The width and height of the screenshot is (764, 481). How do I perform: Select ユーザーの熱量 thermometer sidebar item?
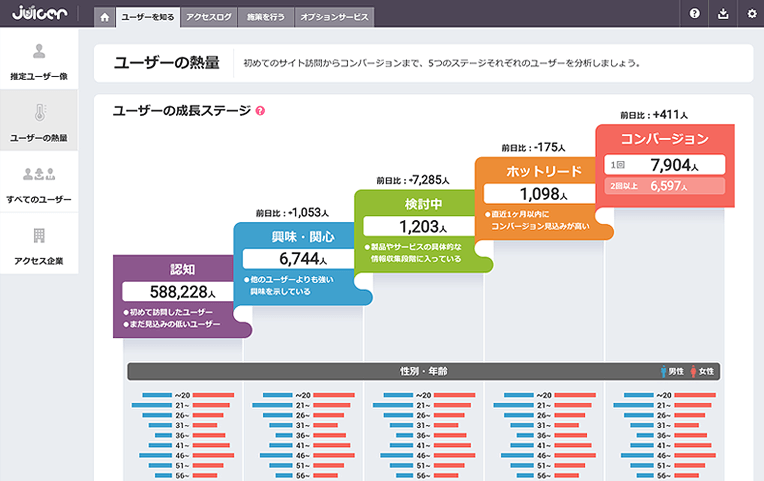click(39, 122)
